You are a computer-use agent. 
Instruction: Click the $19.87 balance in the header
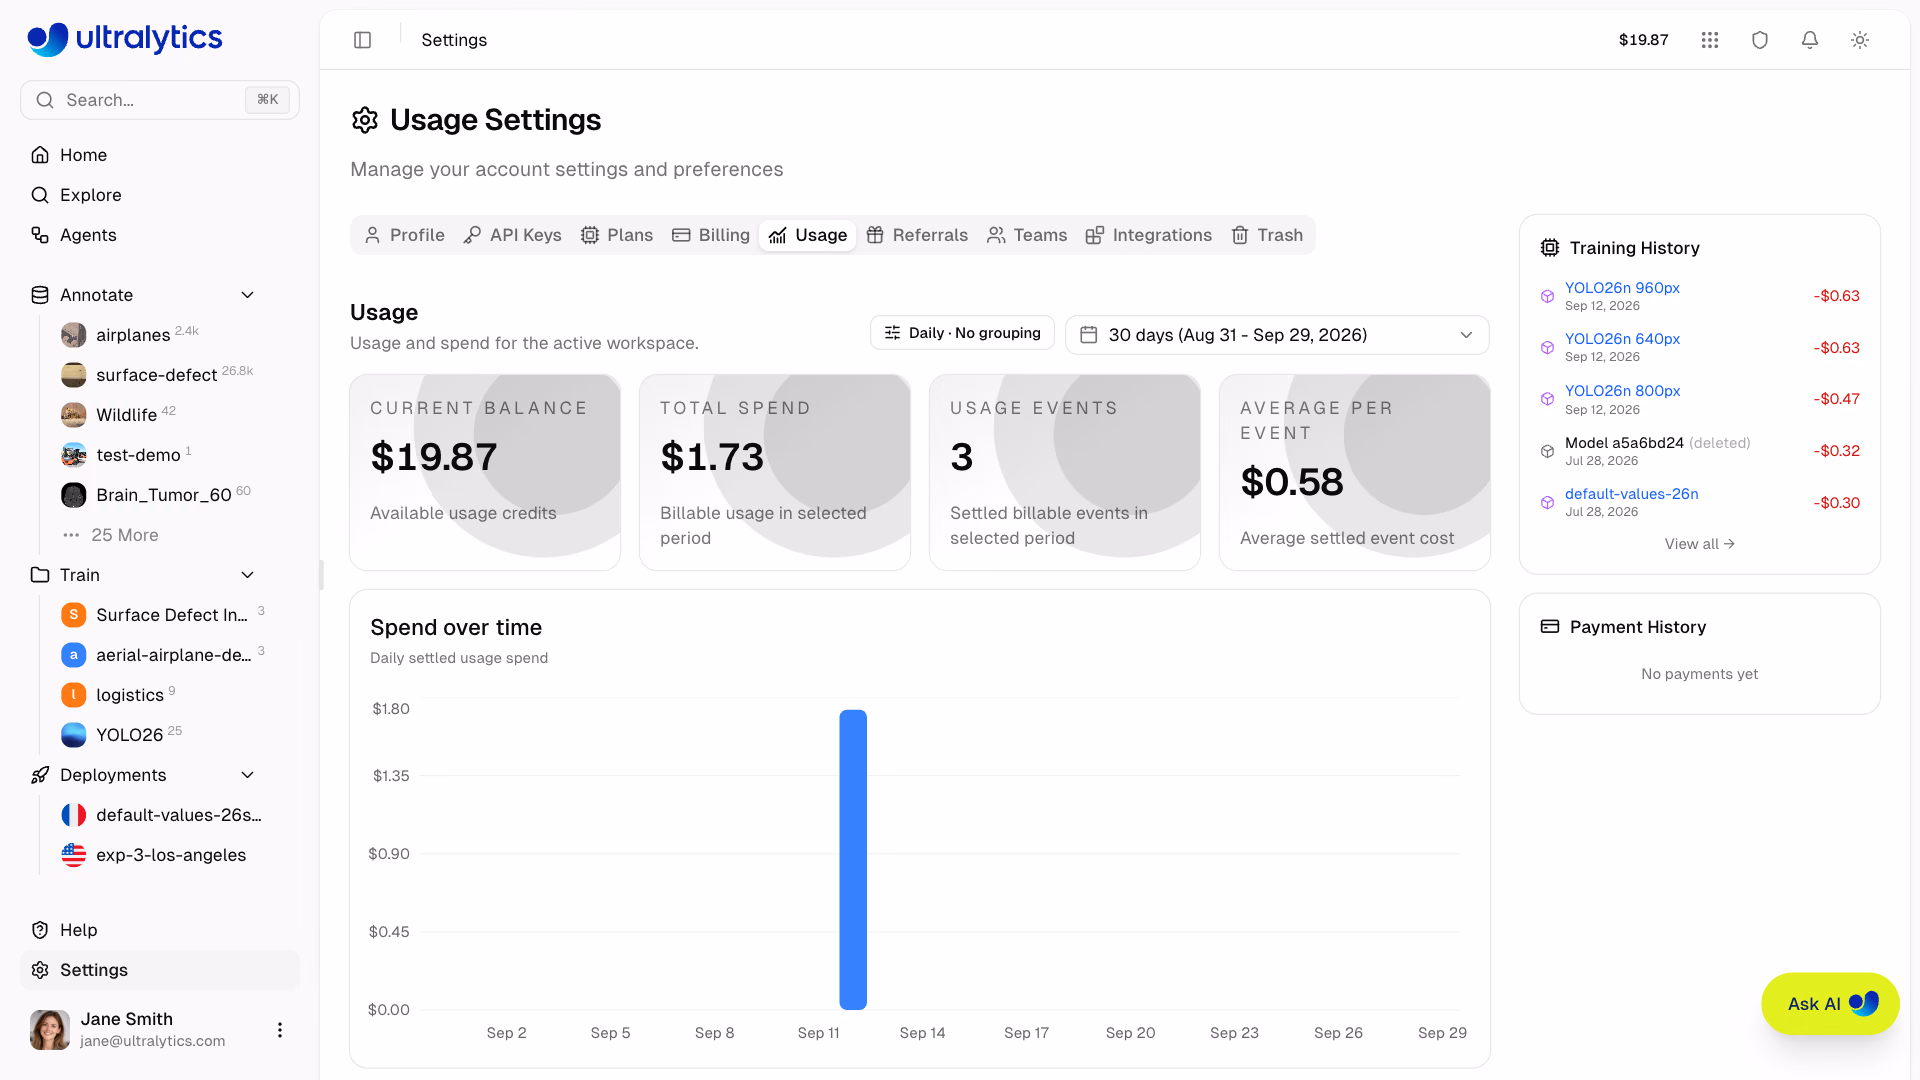tap(1643, 40)
